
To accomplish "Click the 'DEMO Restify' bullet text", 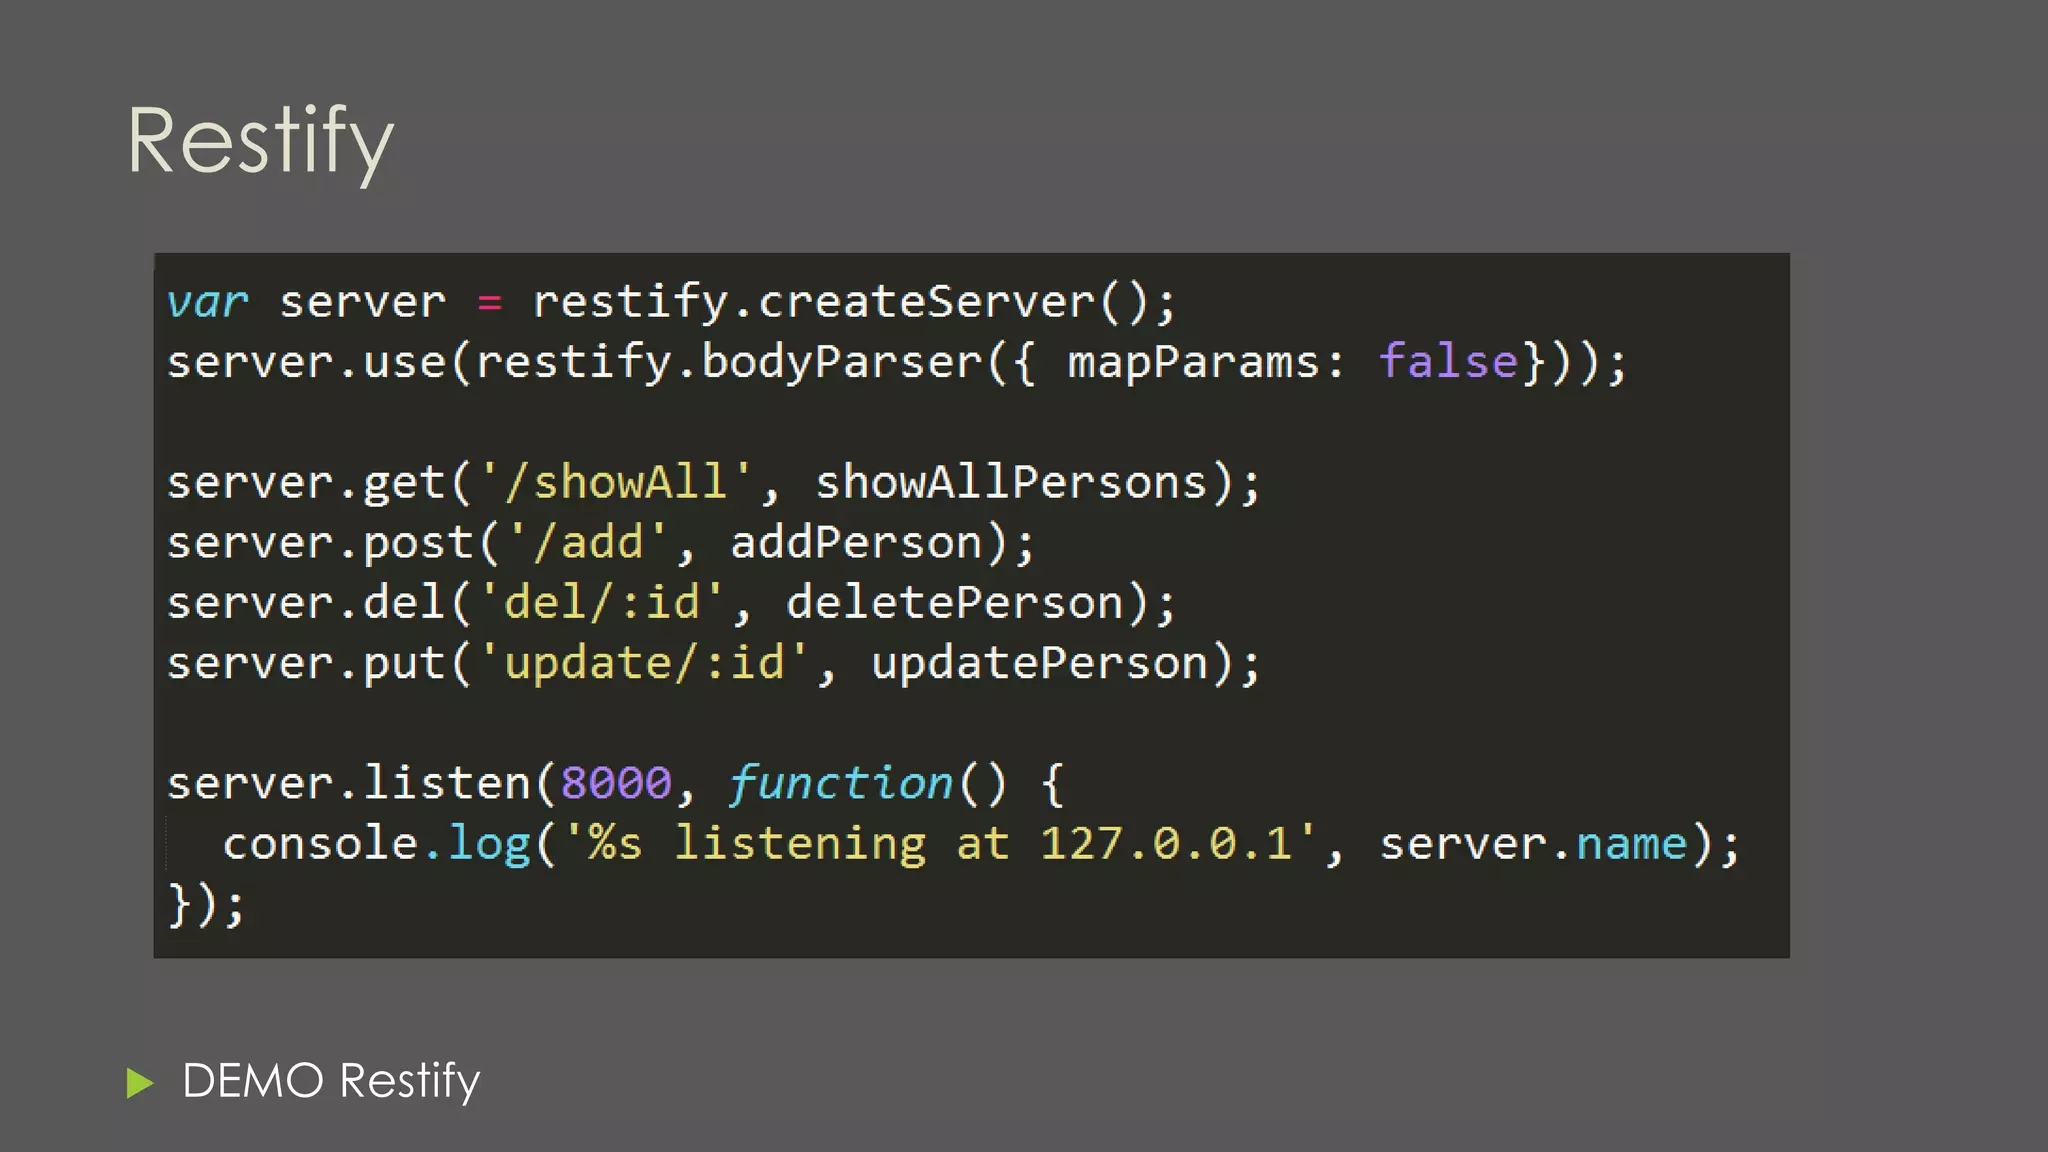I will (331, 1082).
